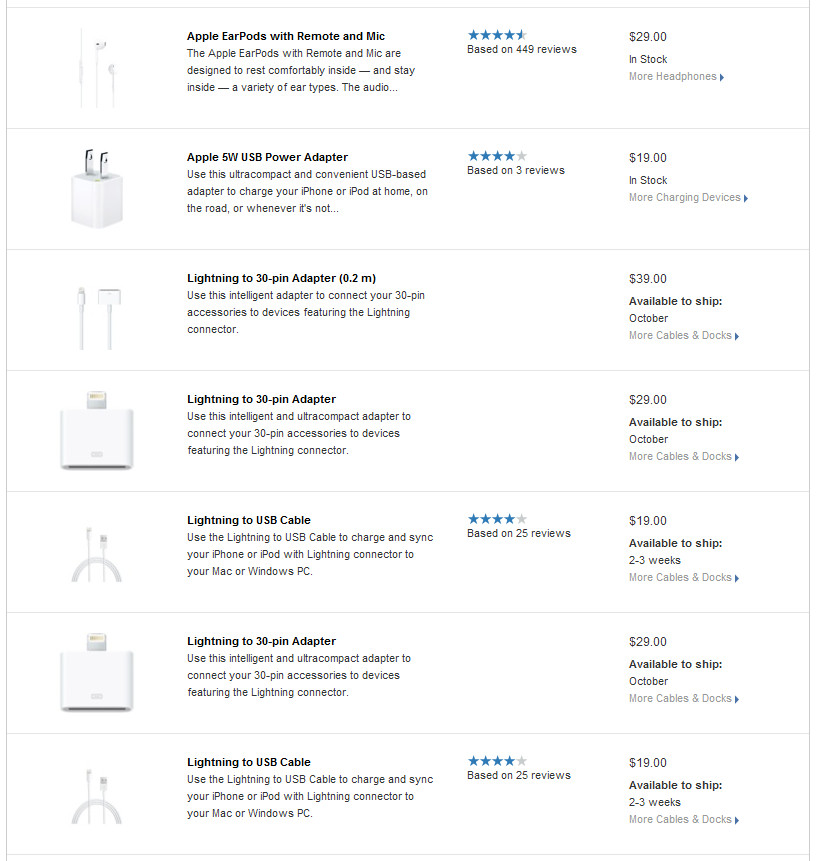This screenshot has width=816, height=861.
Task: View the 'Based on 3 reviews' text
Action: (x=515, y=170)
